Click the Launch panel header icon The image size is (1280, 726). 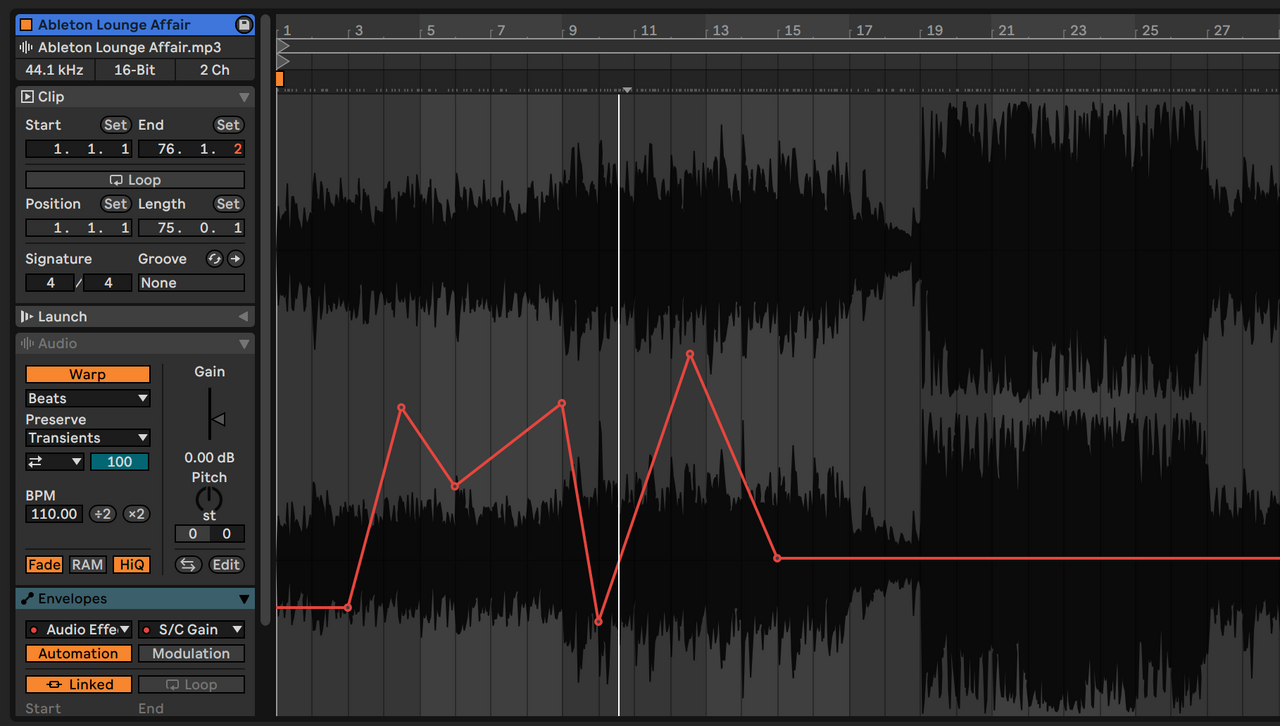click(27, 317)
